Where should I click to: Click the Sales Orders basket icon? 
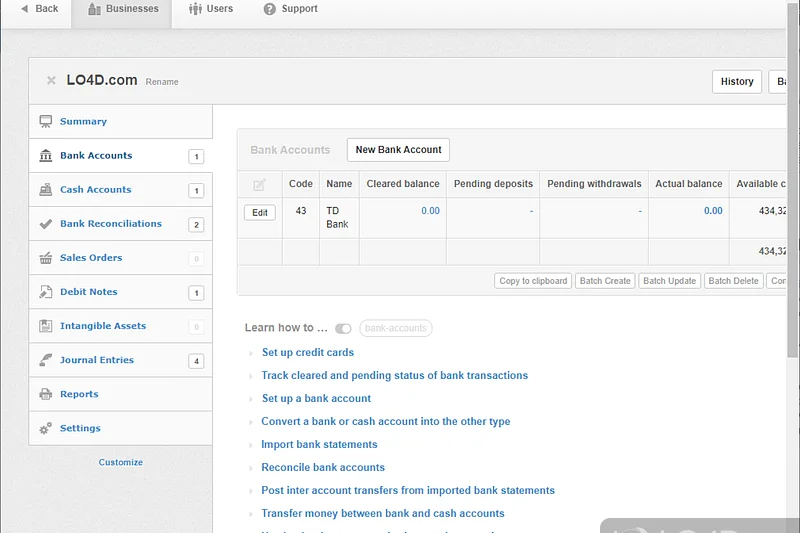click(45, 258)
